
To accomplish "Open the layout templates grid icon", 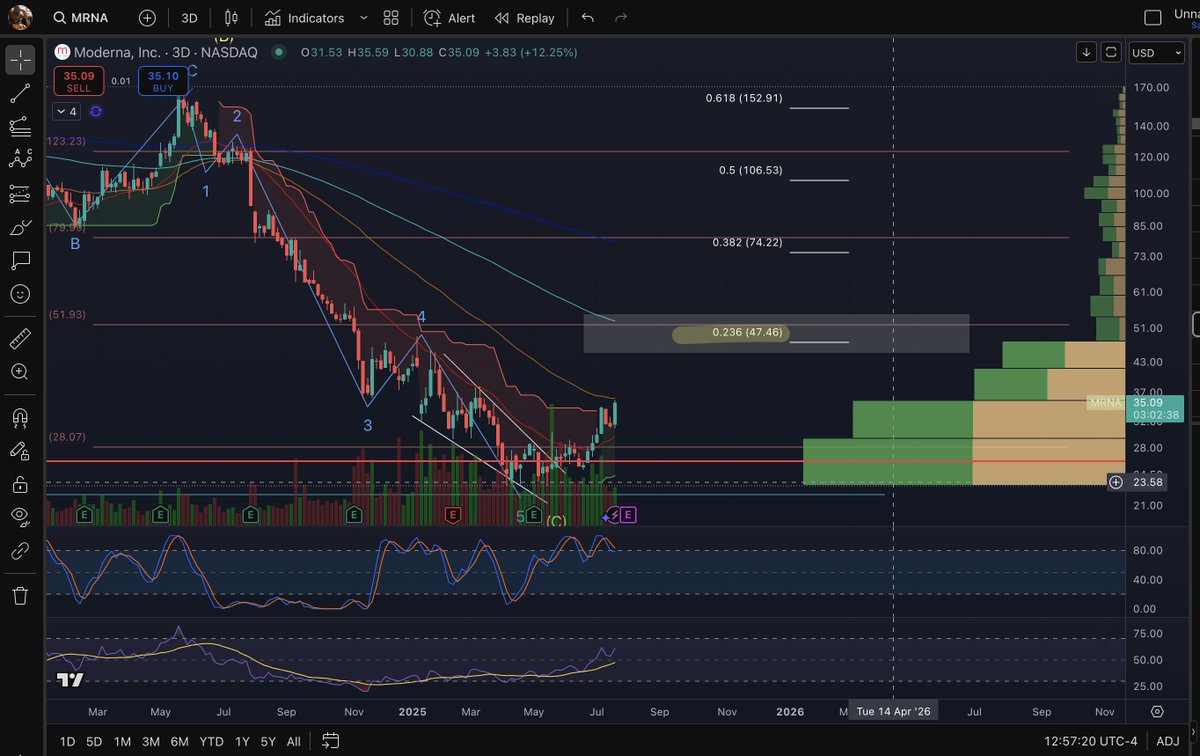I will pyautogui.click(x=391, y=18).
